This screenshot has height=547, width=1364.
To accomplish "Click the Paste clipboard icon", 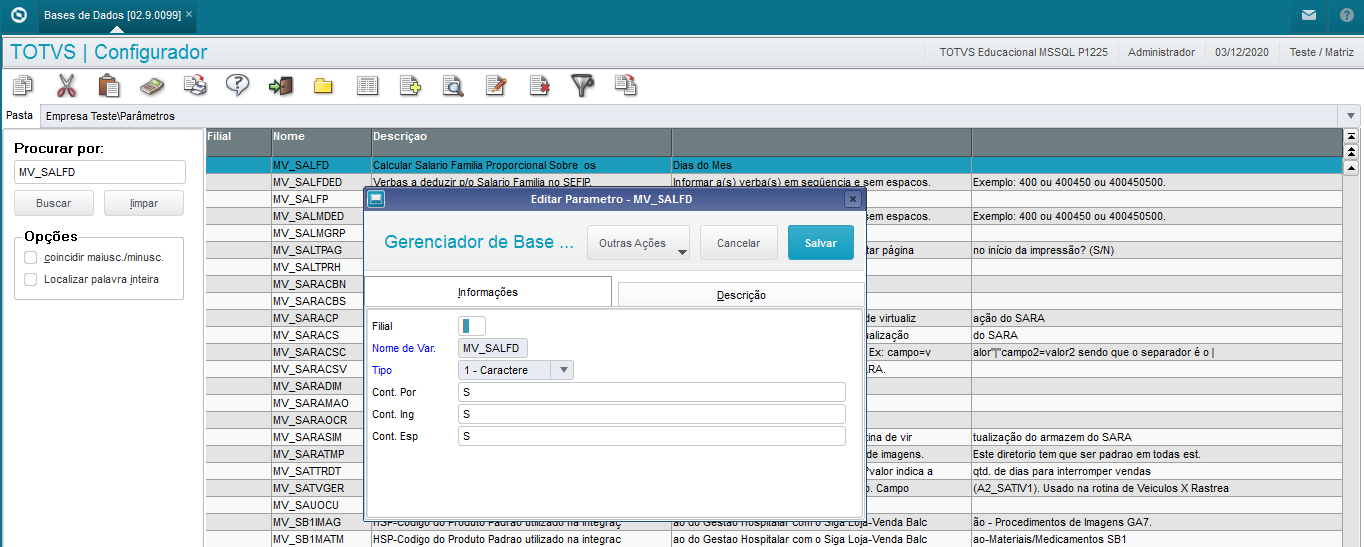I will (x=109, y=85).
